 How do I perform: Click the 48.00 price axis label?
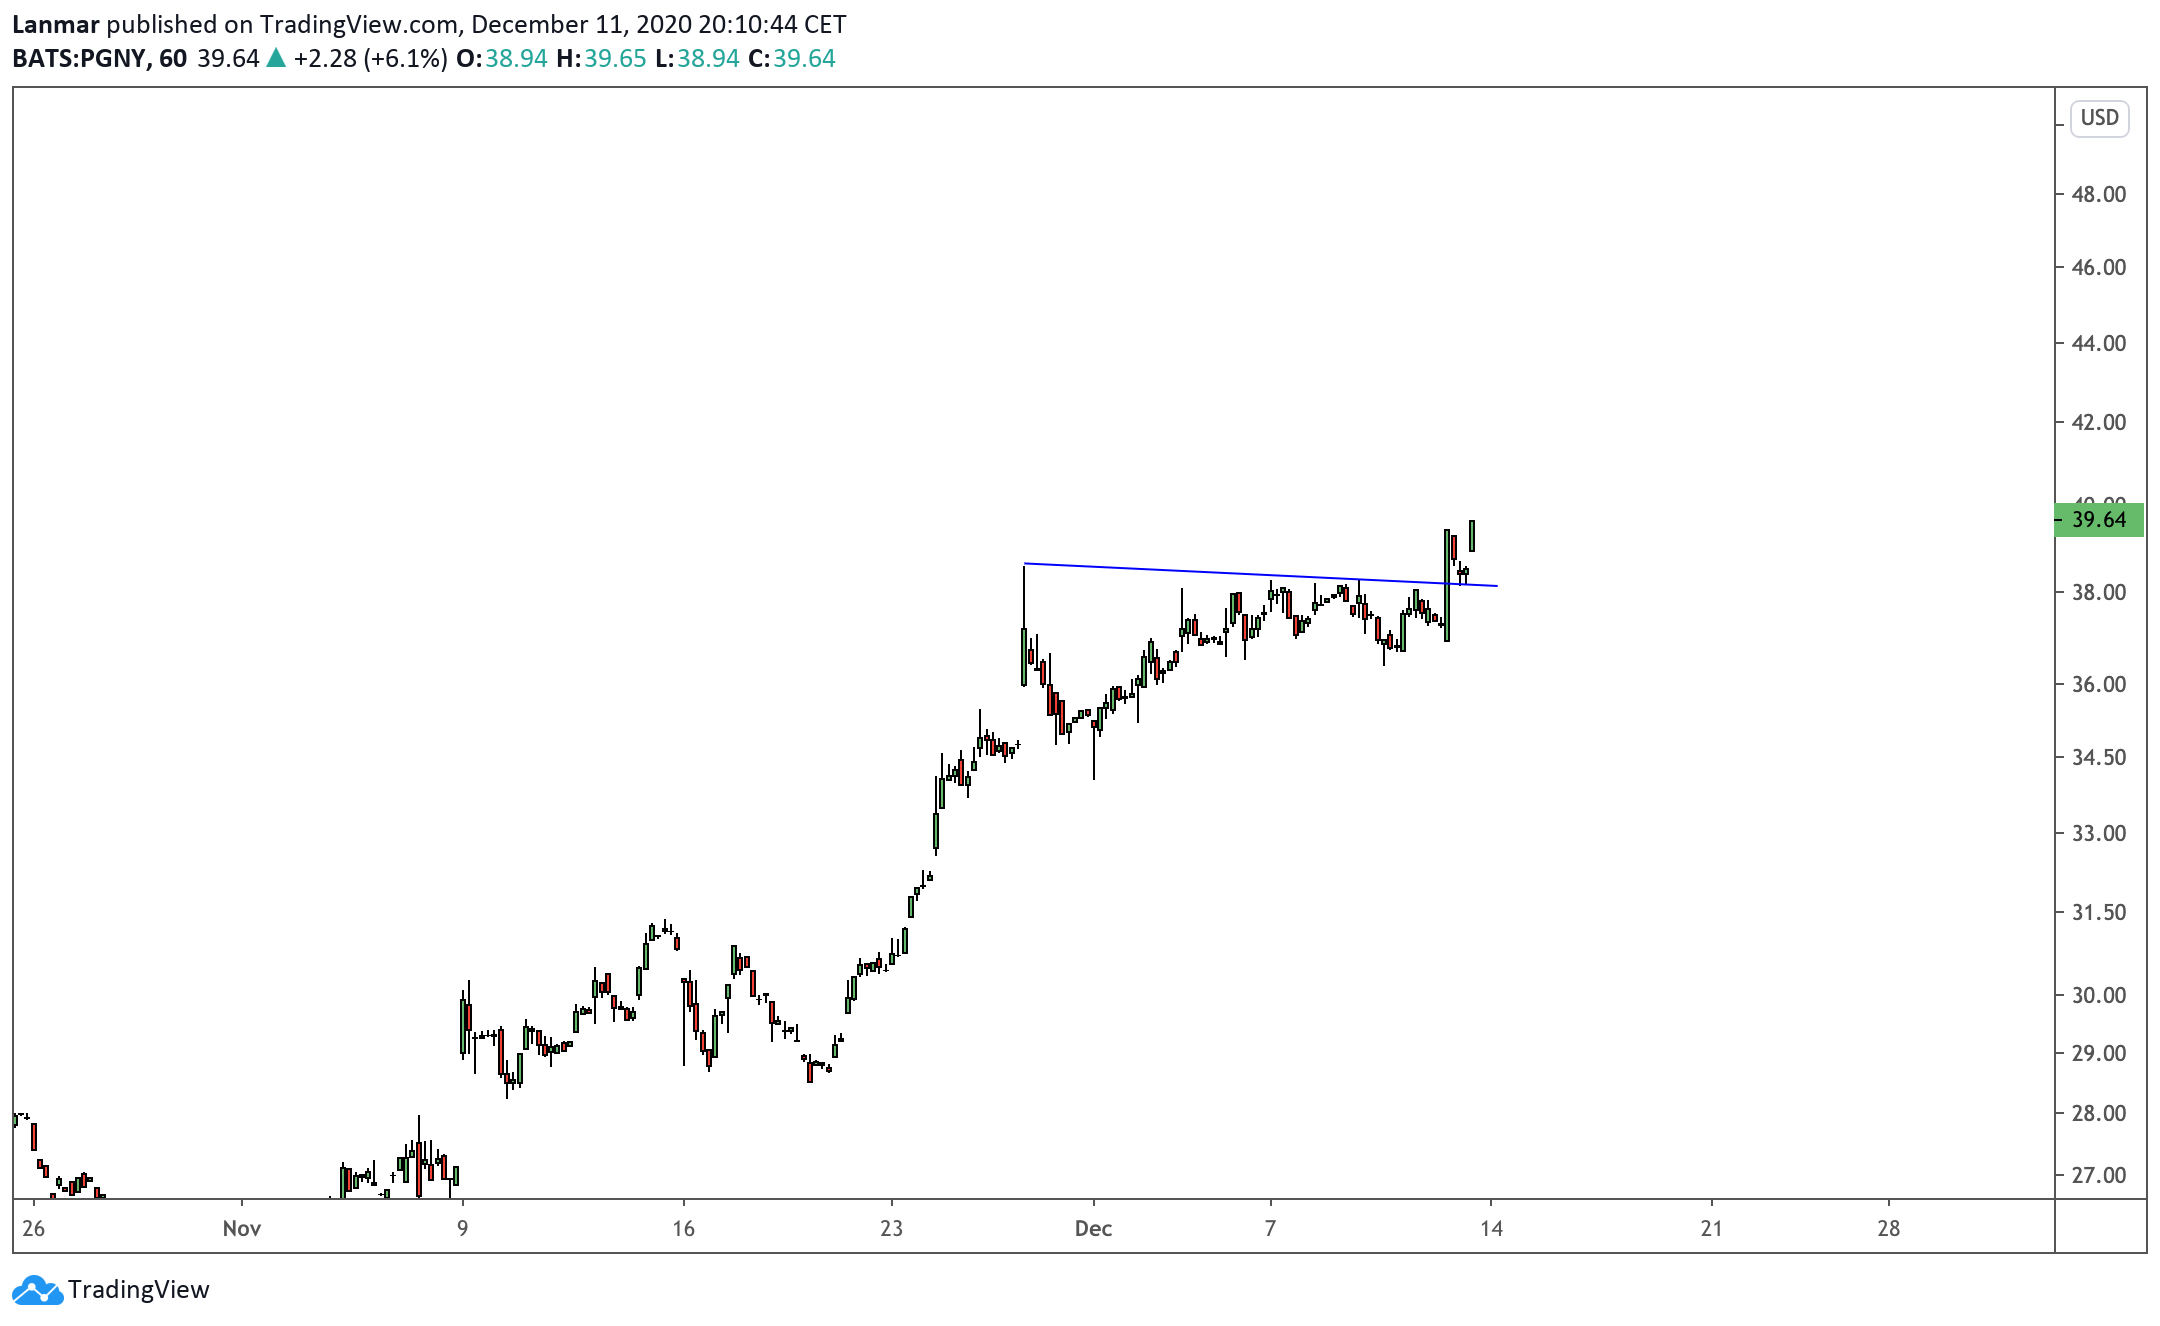[2099, 194]
